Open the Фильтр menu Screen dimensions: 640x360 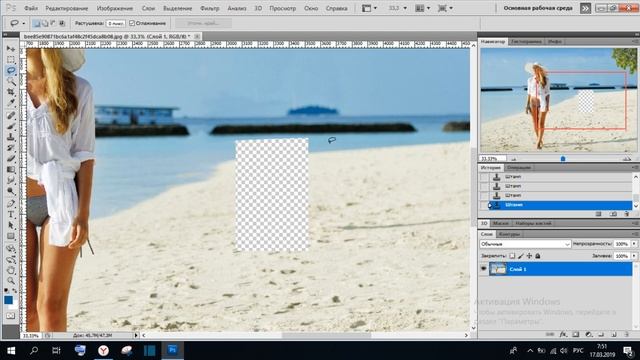[x=210, y=8]
